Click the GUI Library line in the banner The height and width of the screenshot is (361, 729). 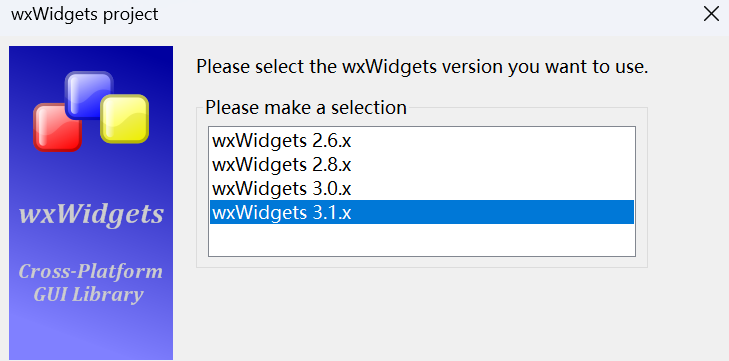click(x=88, y=294)
